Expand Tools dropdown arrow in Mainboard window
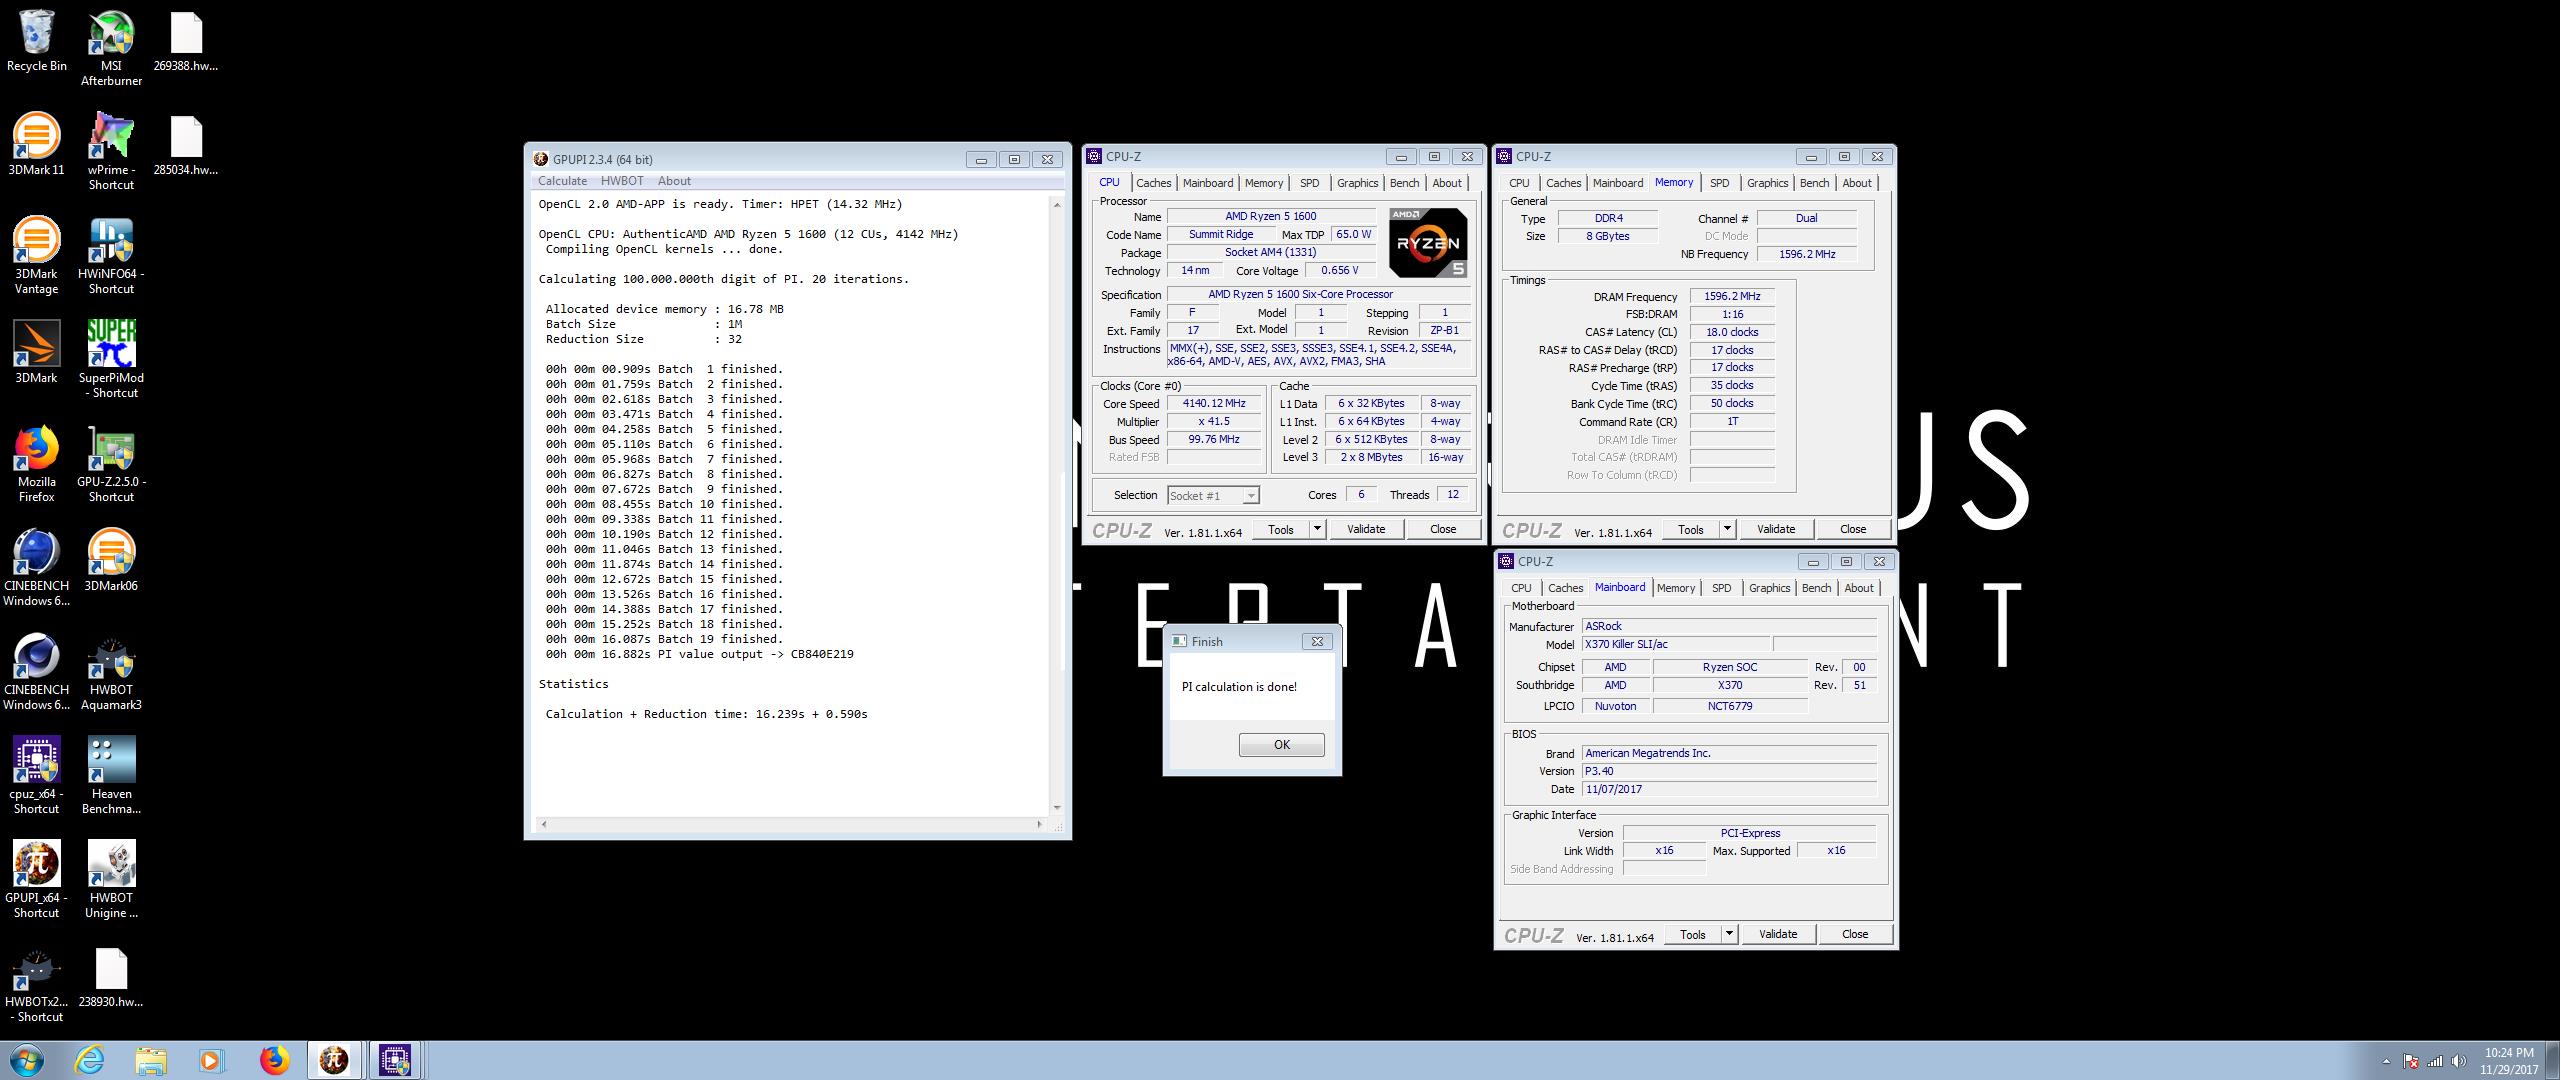Viewport: 2560px width, 1080px height. (x=1729, y=934)
